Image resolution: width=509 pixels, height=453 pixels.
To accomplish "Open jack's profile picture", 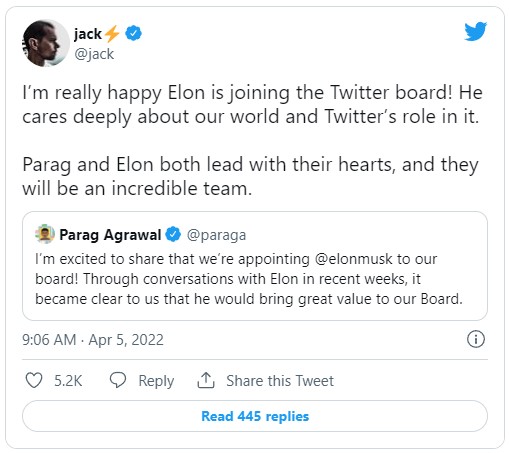I will [46, 43].
